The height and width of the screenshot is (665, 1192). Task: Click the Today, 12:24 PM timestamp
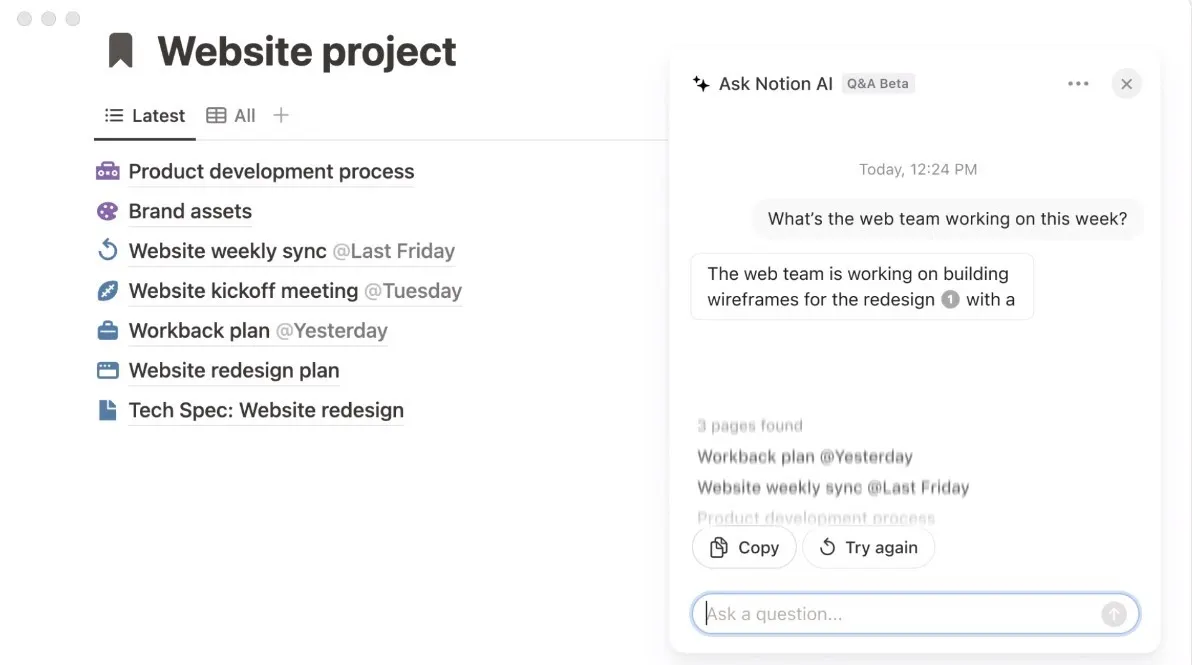918,169
